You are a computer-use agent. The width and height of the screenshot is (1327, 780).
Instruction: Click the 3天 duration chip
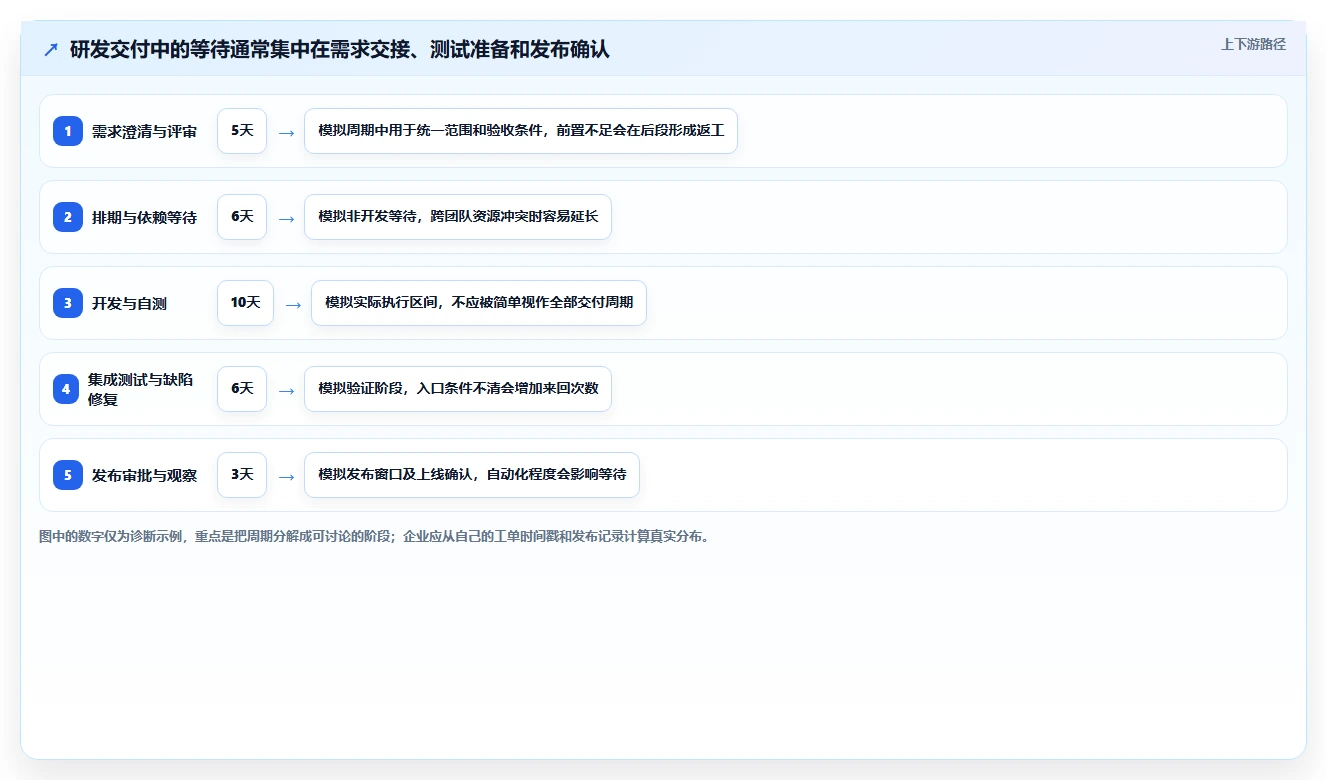coord(242,475)
